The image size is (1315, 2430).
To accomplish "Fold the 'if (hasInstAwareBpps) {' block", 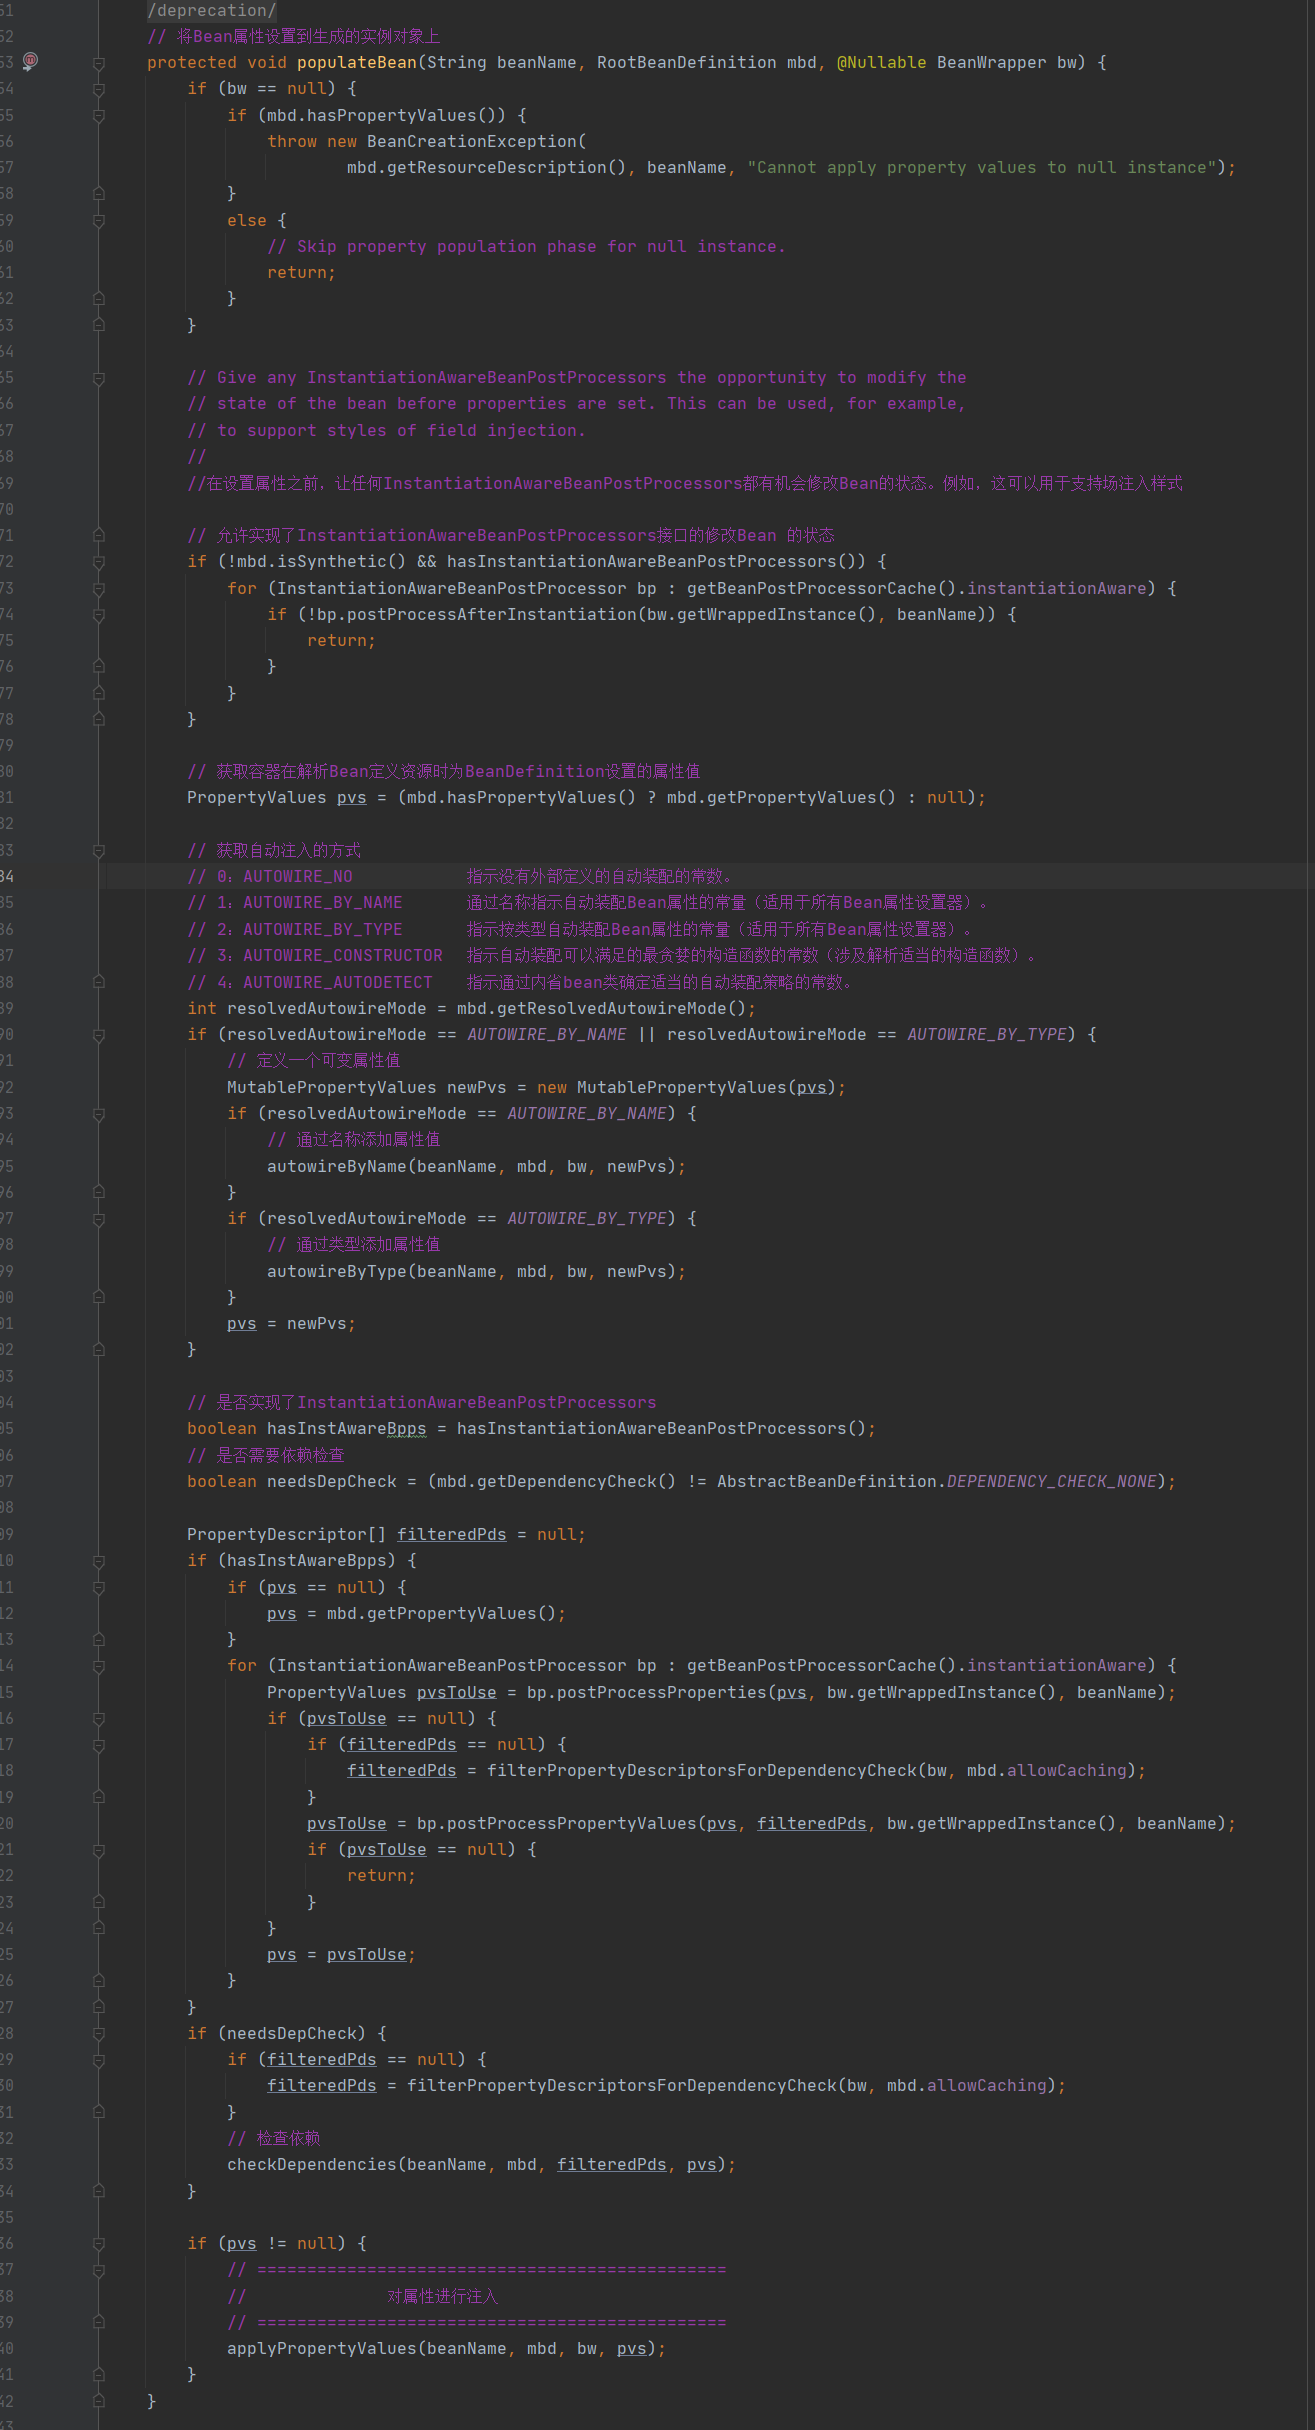I will 99,1561.
